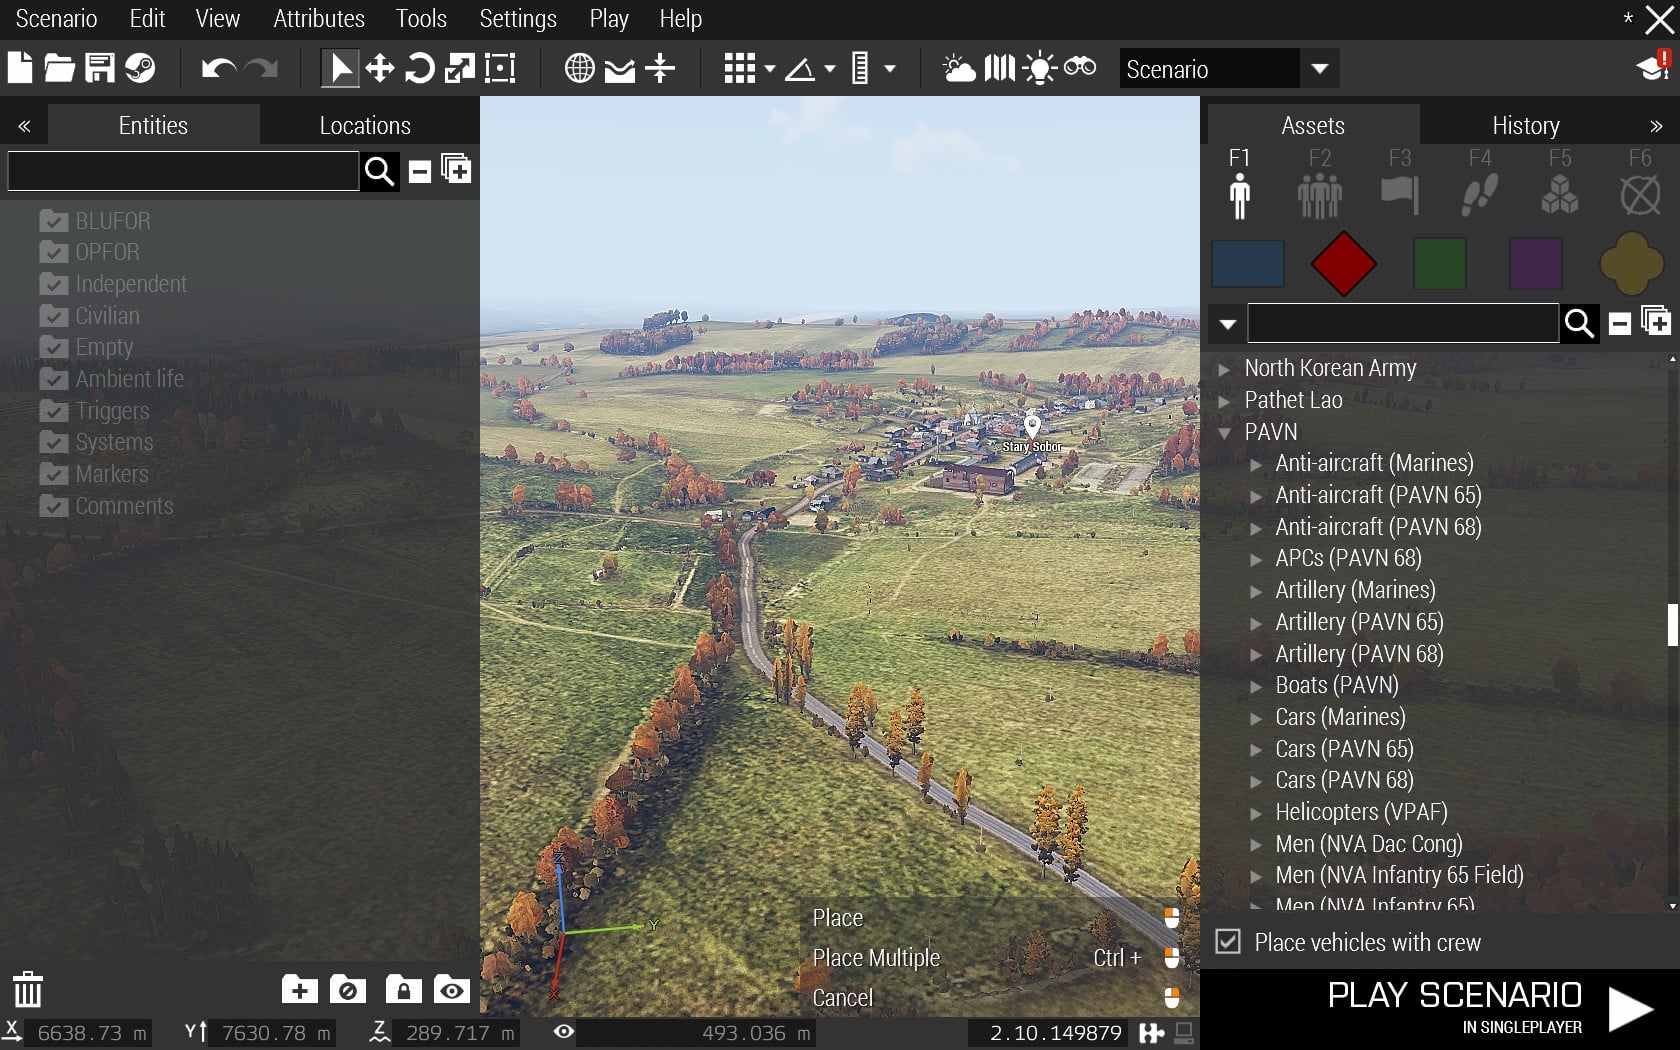
Task: Open the Attributes menu
Action: 319,19
